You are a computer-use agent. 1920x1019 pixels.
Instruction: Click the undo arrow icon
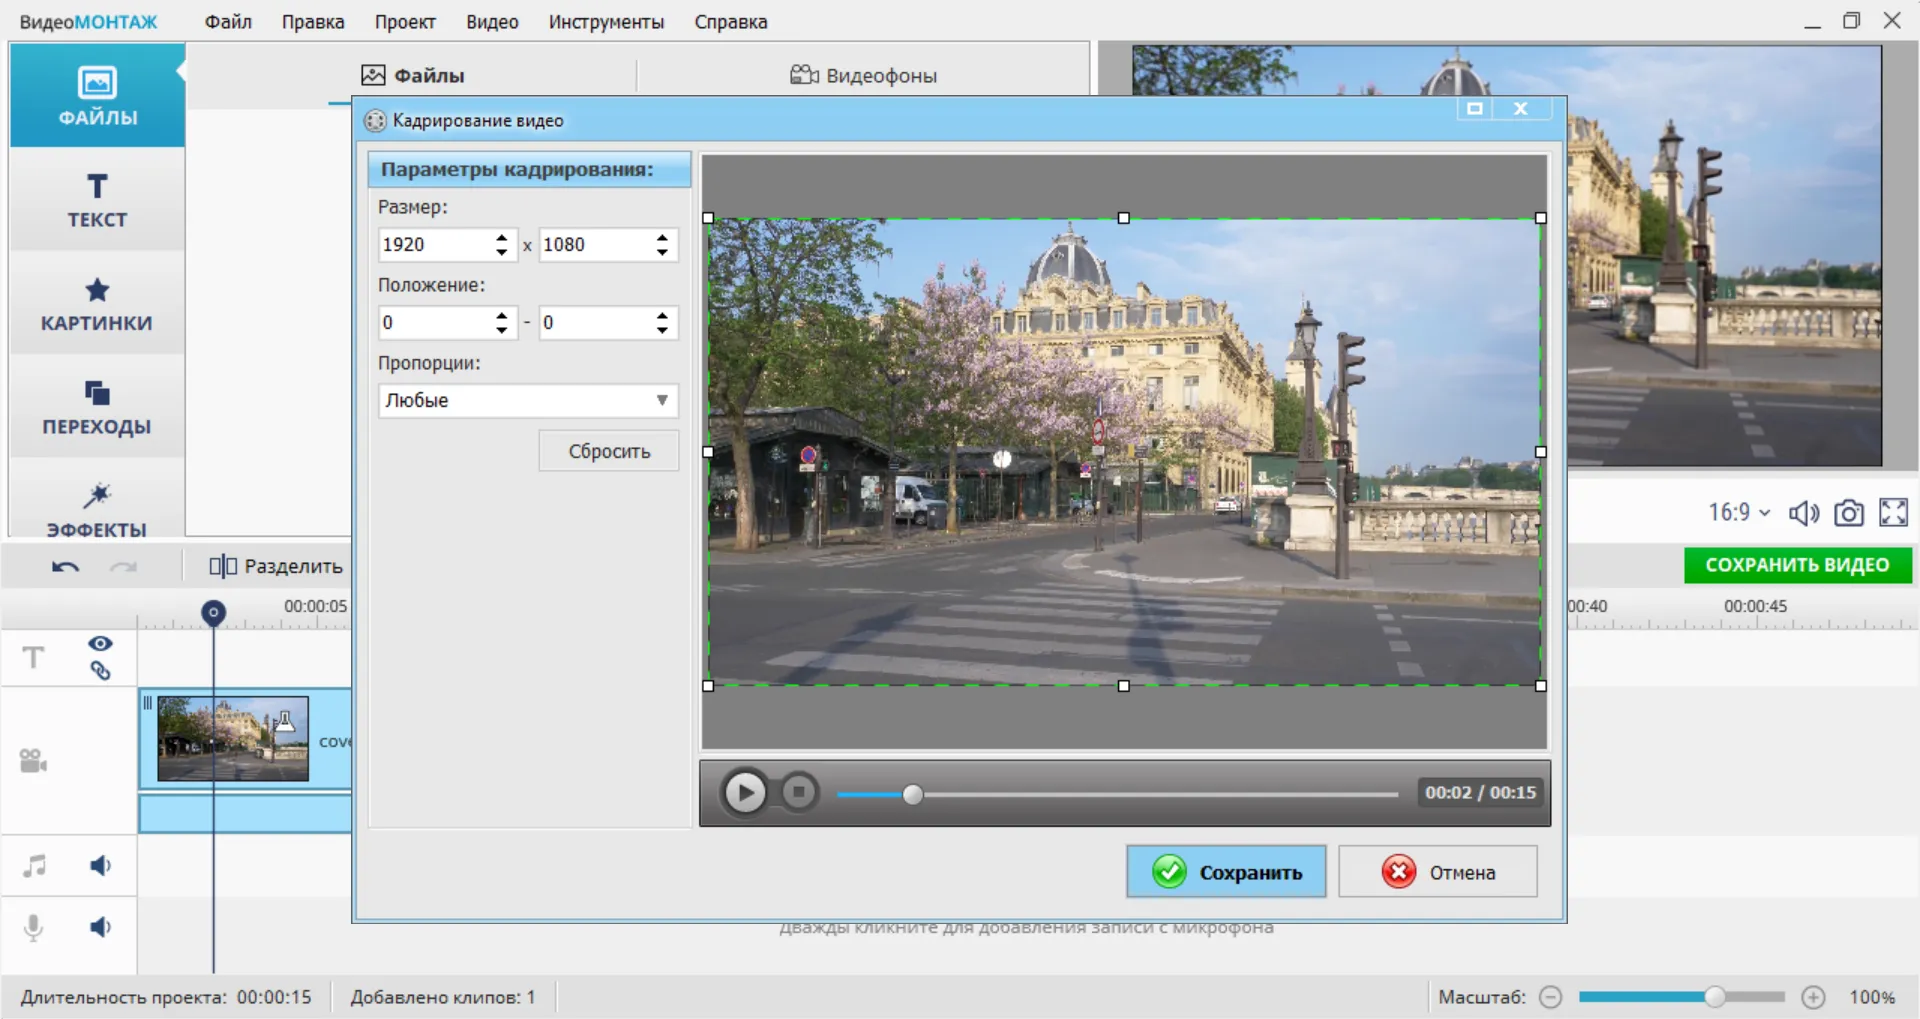65,567
